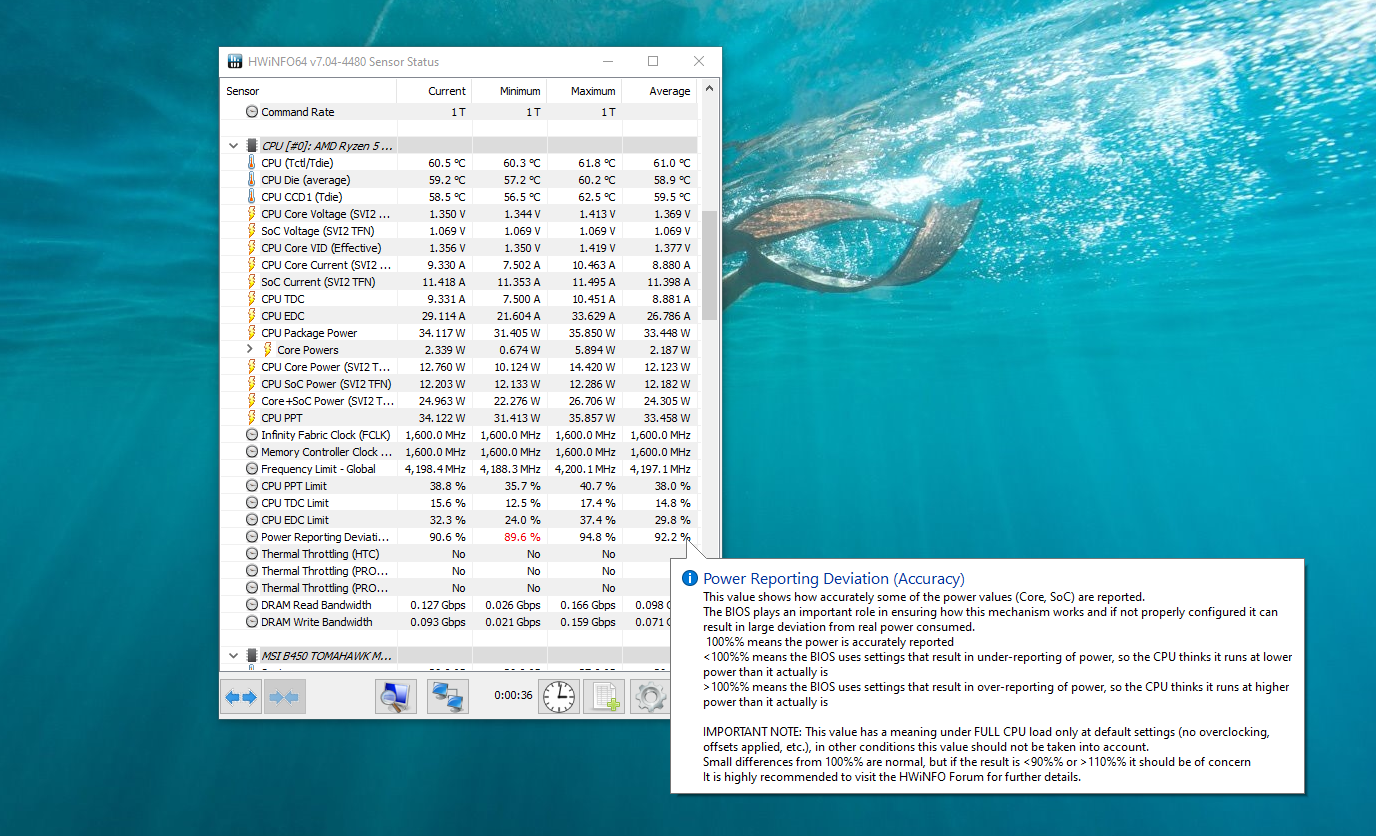The width and height of the screenshot is (1376, 836).
Task: Select the Memory Controller Clock row label
Action: click(326, 452)
